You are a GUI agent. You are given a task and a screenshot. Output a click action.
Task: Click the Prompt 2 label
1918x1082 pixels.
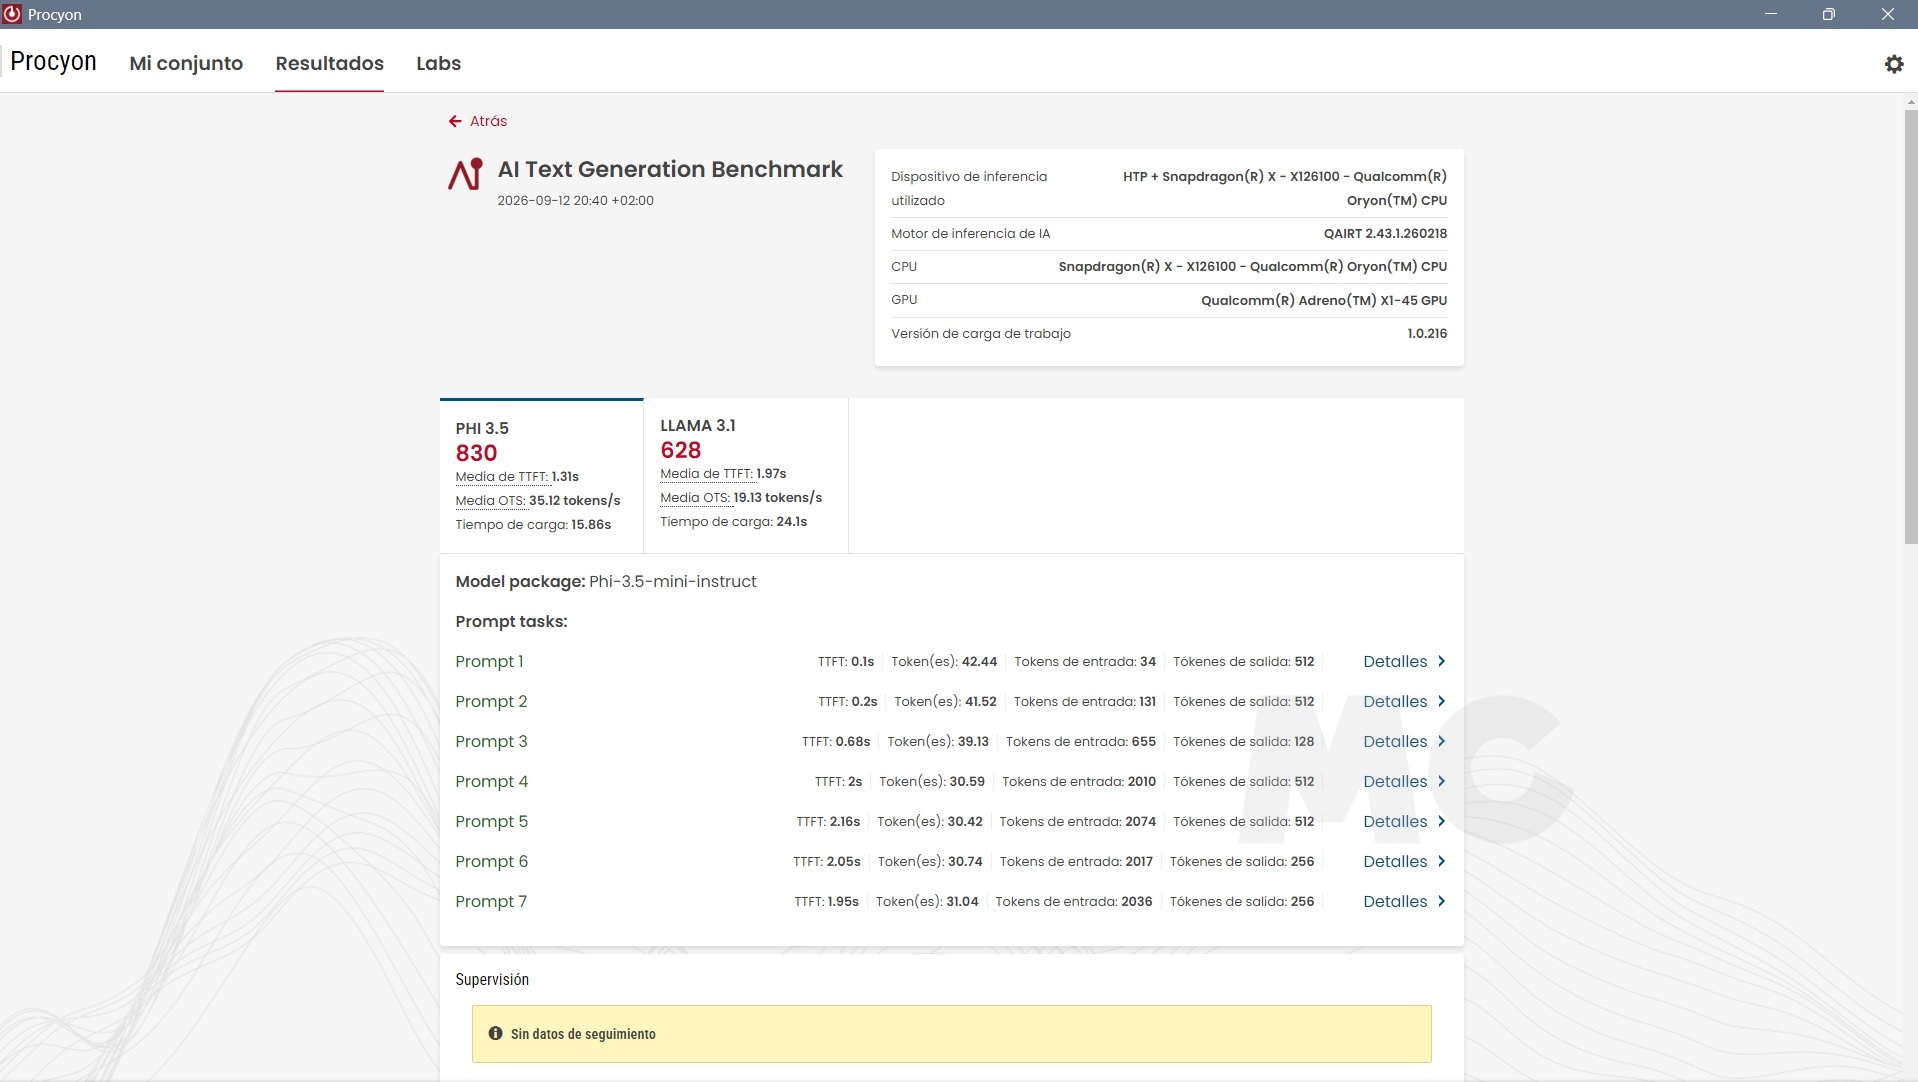[491, 701]
